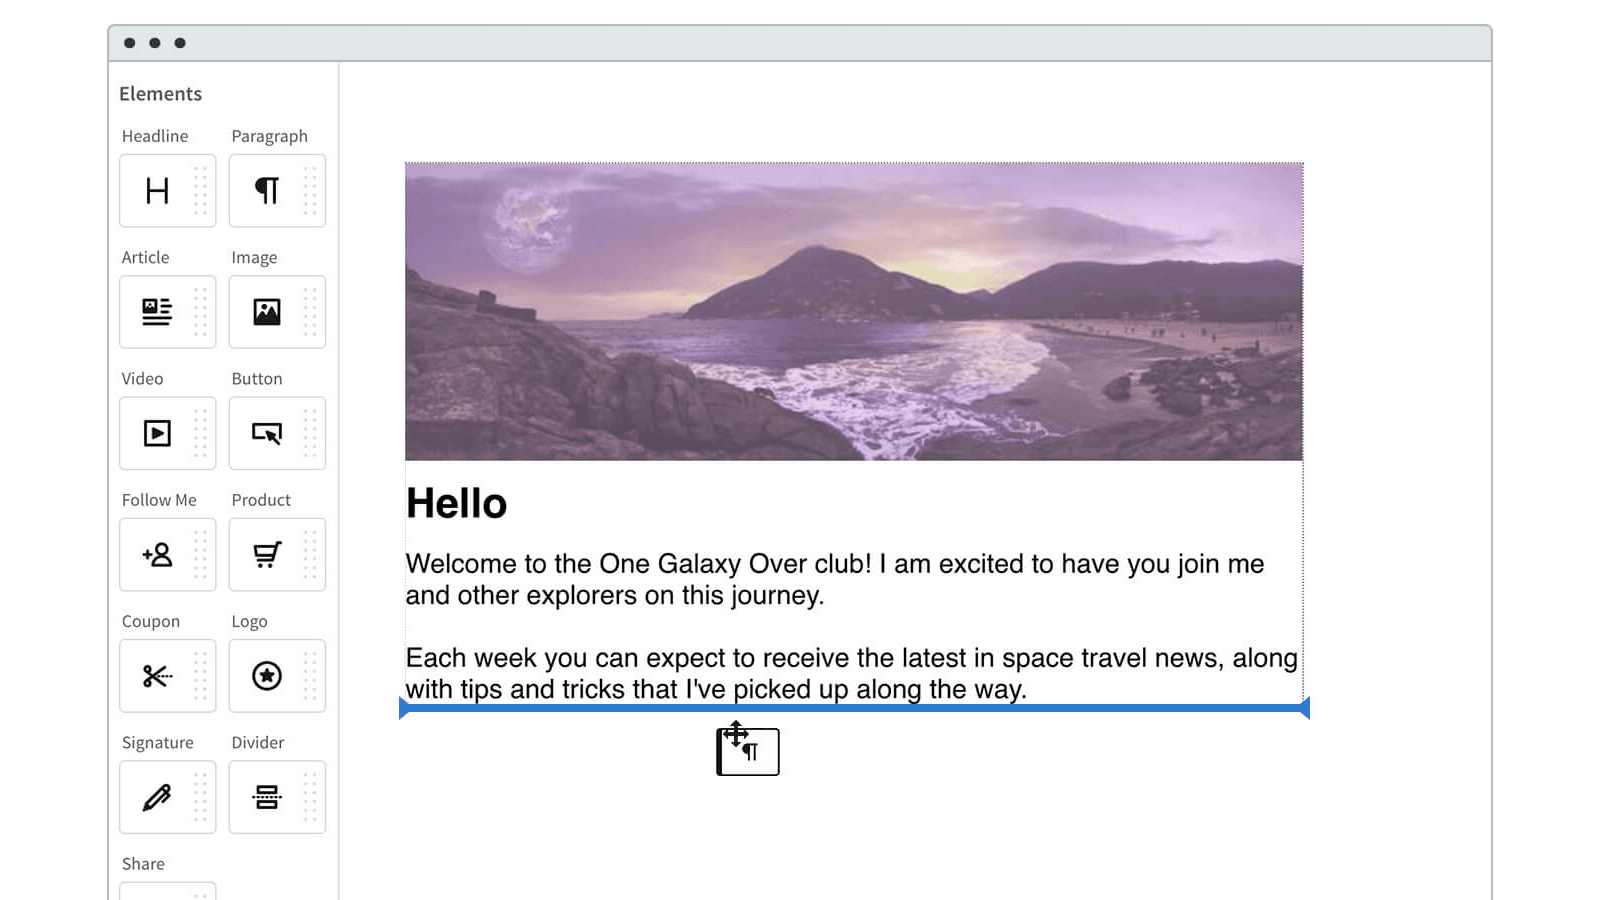Select the Video element icon
This screenshot has height=900, width=1600.
click(x=160, y=433)
